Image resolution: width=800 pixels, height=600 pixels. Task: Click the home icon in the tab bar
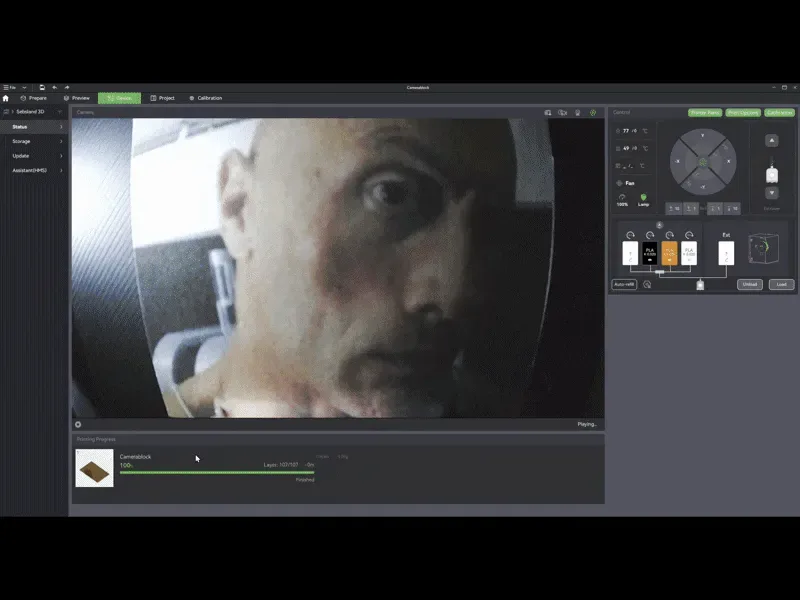point(6,98)
